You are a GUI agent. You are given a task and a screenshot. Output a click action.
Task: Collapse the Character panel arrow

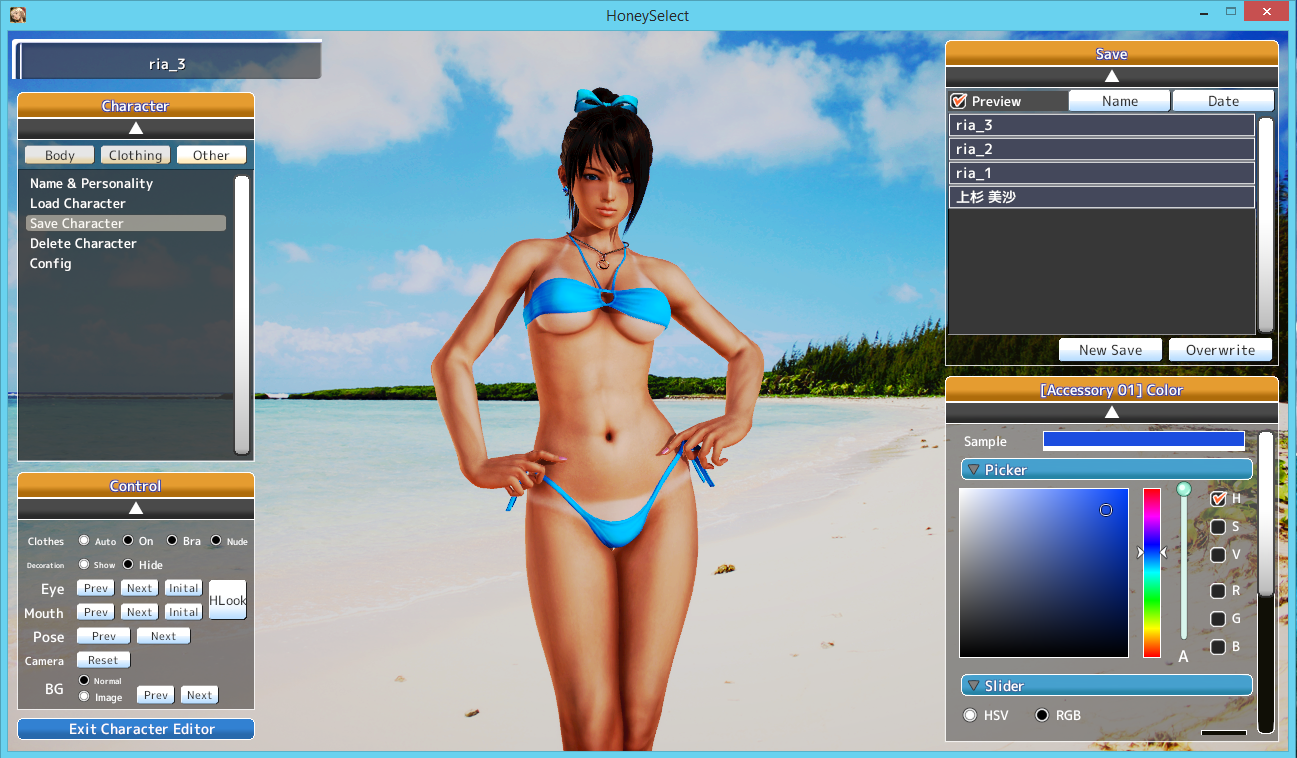(136, 128)
